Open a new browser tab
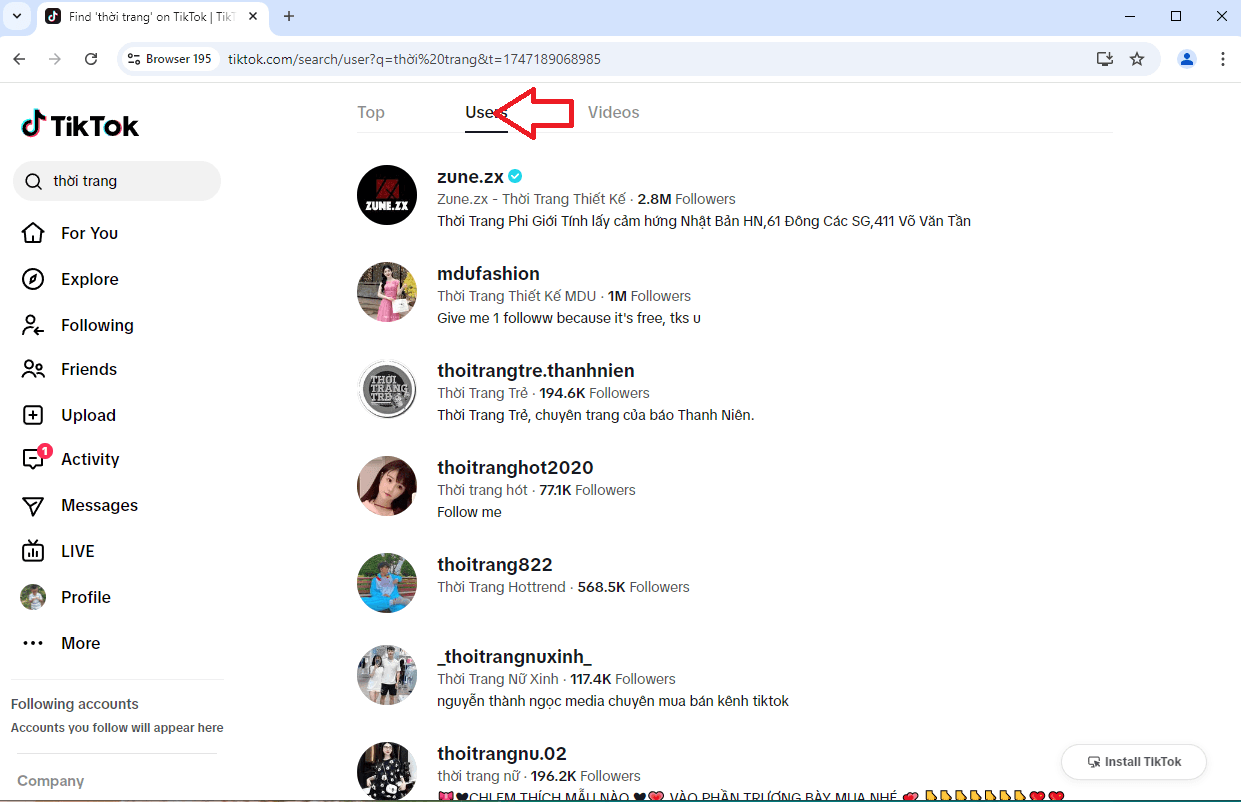 (x=289, y=16)
